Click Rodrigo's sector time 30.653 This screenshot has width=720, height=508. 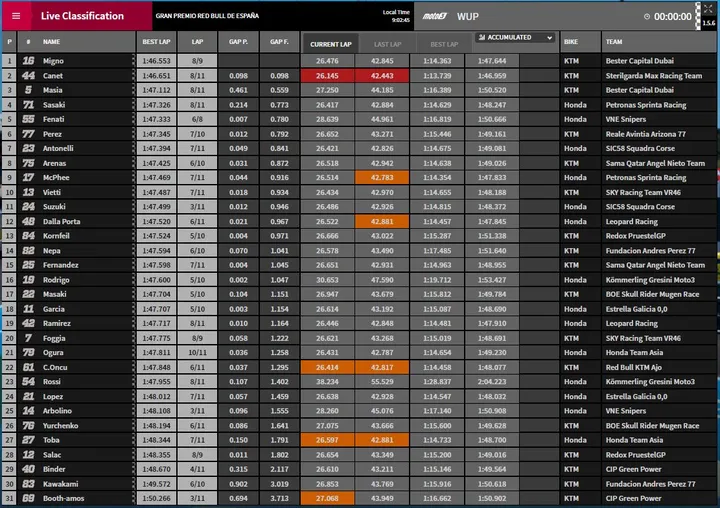[327, 280]
